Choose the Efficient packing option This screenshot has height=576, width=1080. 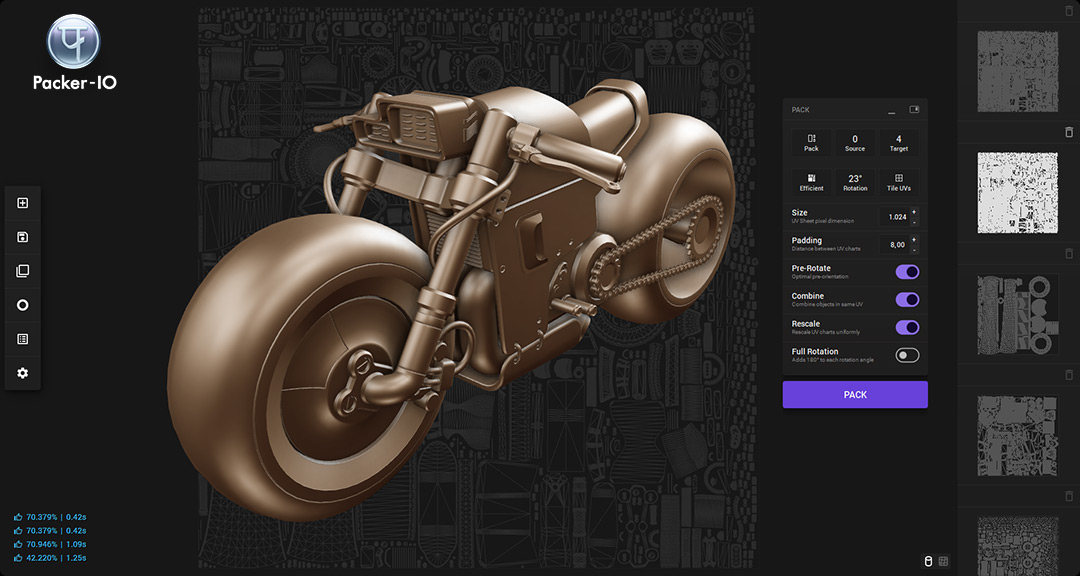click(811, 182)
